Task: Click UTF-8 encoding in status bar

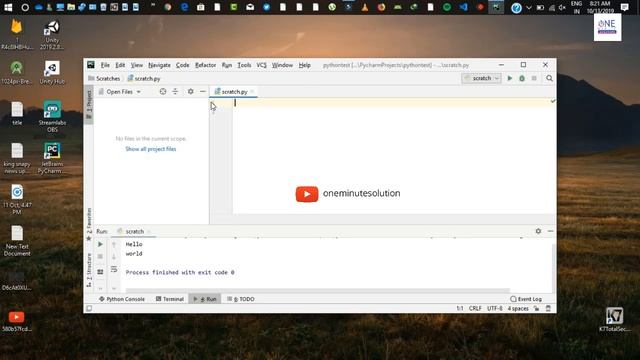Action: point(495,309)
